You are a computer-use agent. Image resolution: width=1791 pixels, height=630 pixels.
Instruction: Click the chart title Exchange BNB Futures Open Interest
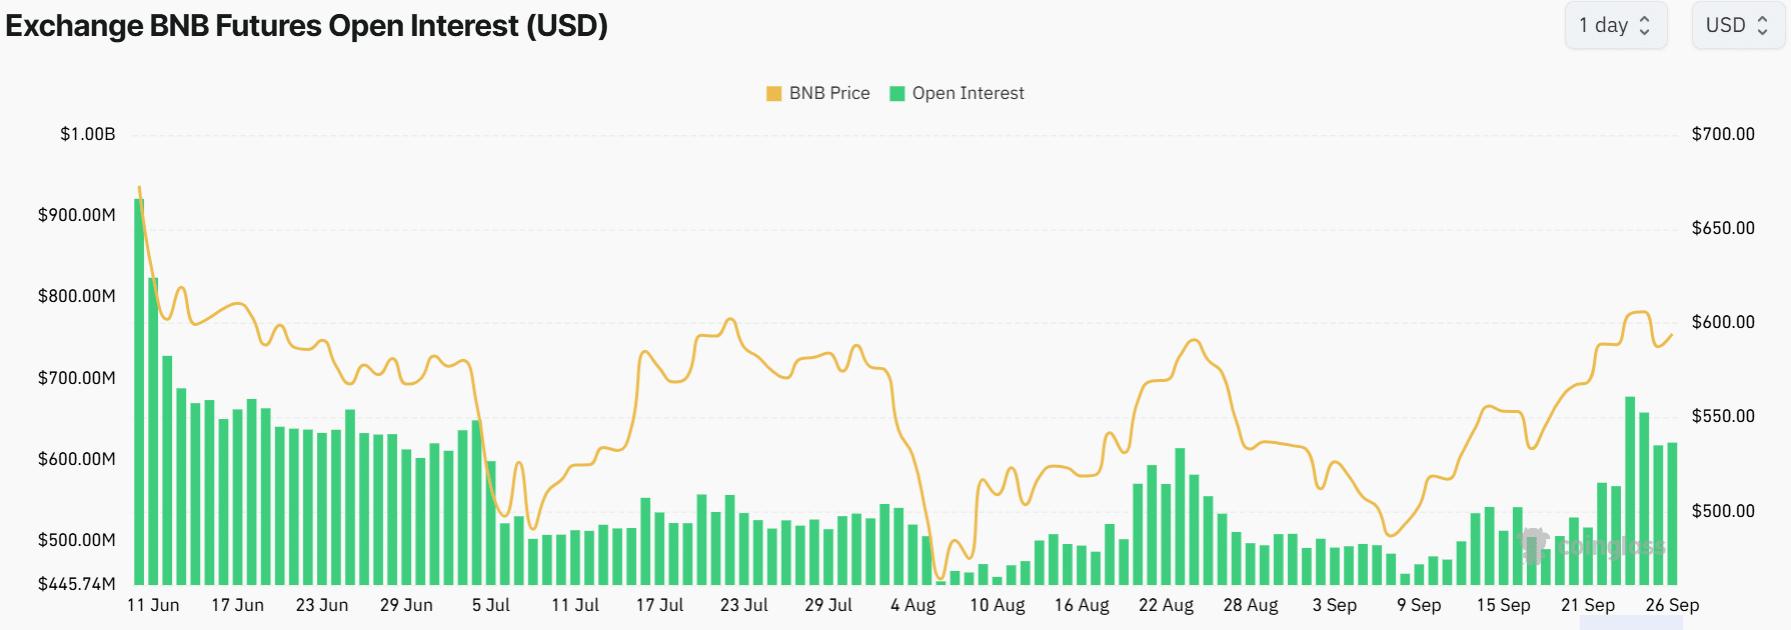tap(307, 25)
